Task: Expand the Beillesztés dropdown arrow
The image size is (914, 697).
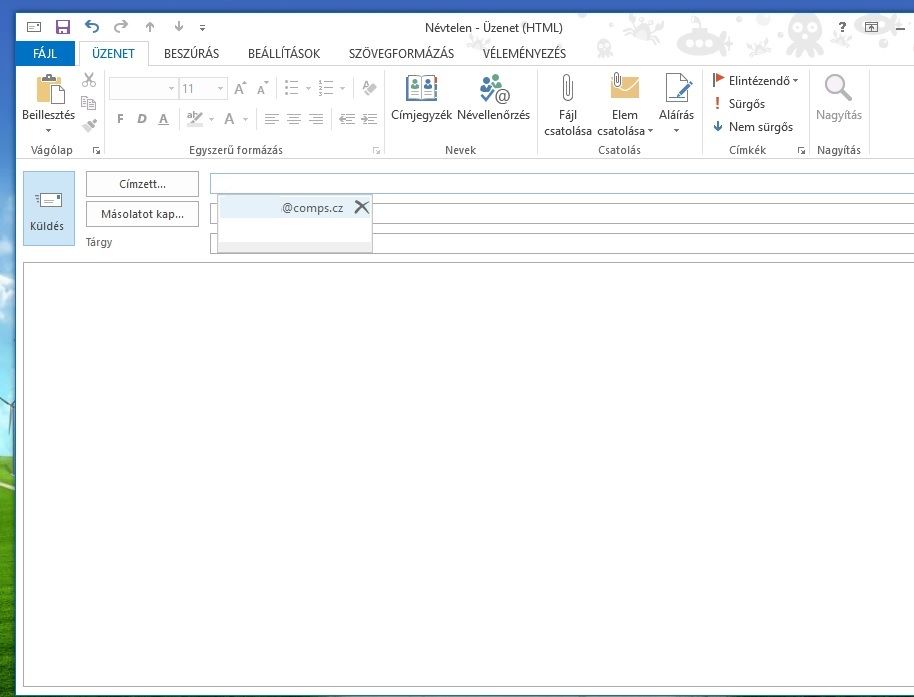Action: click(x=48, y=131)
